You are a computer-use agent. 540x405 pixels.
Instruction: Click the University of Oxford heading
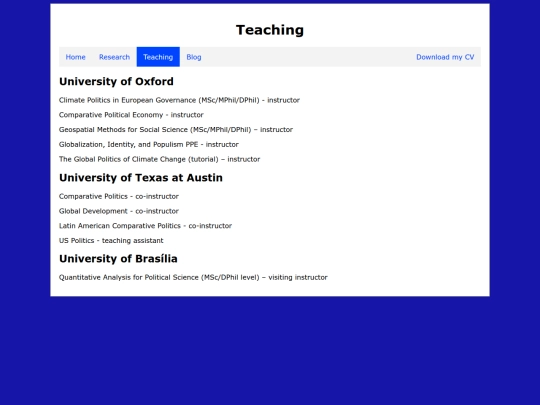click(116, 82)
